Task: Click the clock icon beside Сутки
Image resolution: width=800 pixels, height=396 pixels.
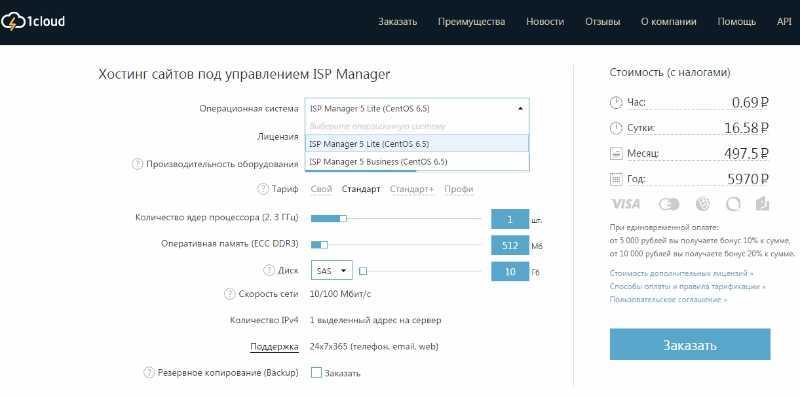Action: pyautogui.click(x=616, y=128)
